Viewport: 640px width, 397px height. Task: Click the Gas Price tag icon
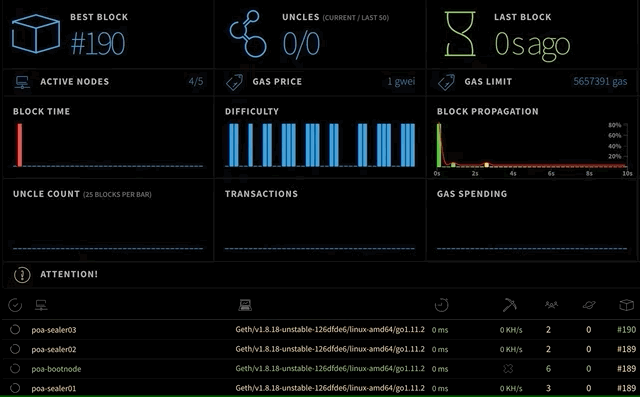tap(234, 82)
